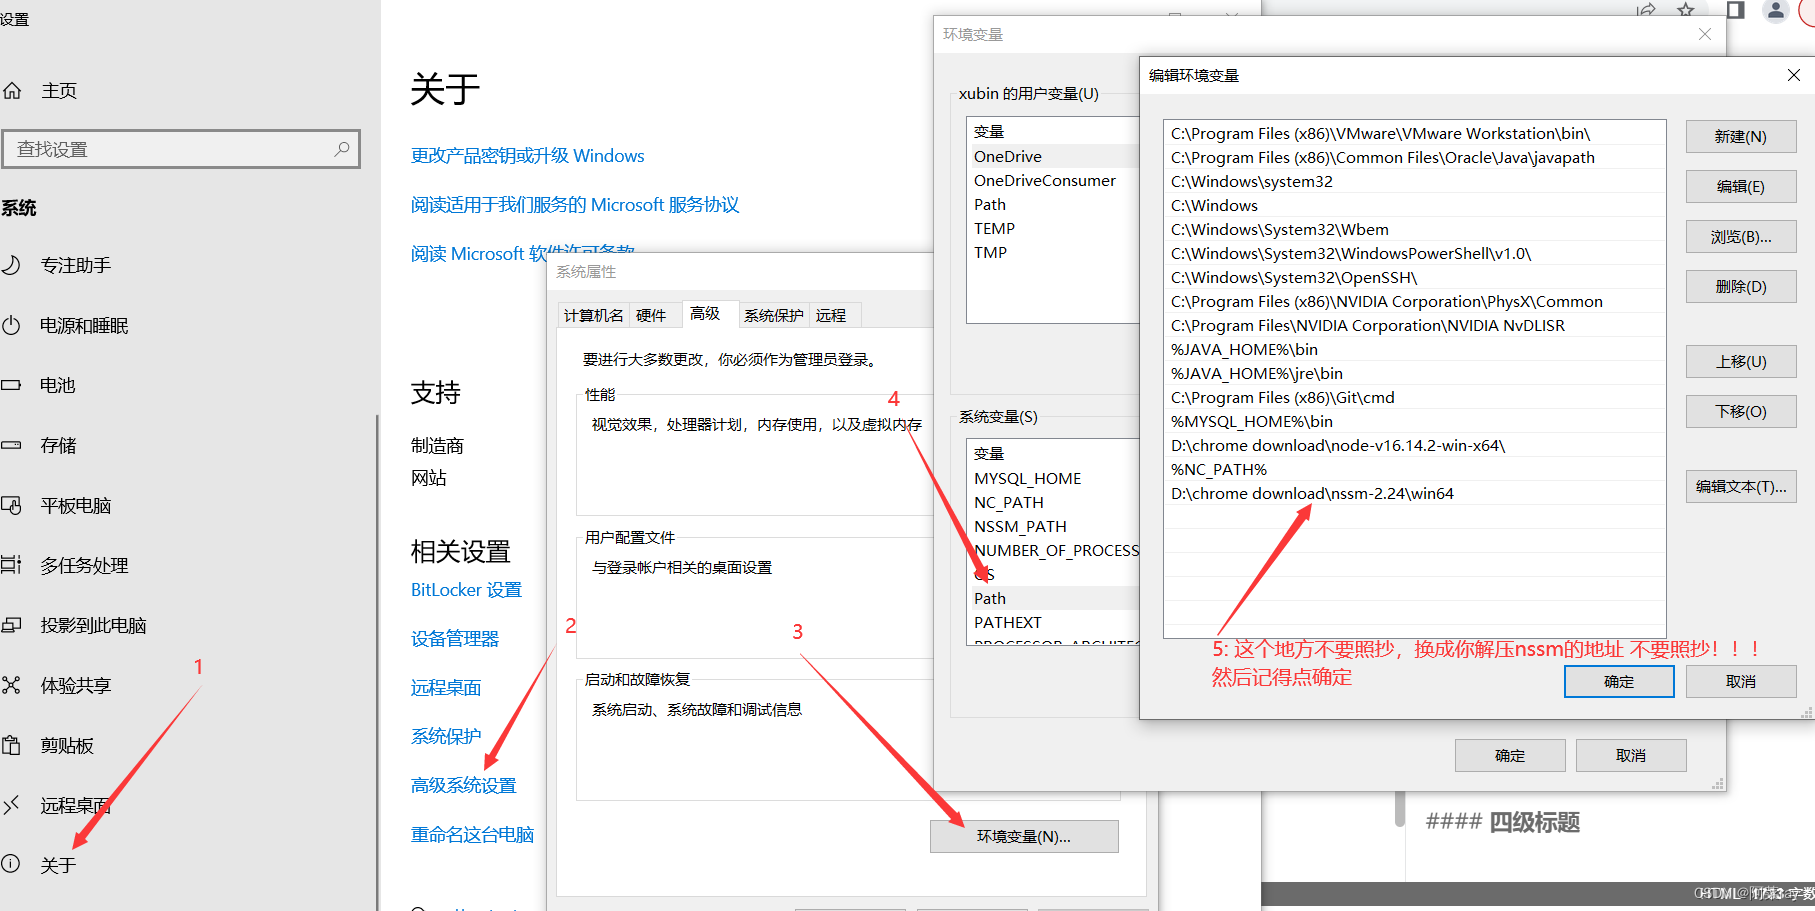Select the %NC_PATH% path entry
1815x911 pixels.
click(1415, 470)
